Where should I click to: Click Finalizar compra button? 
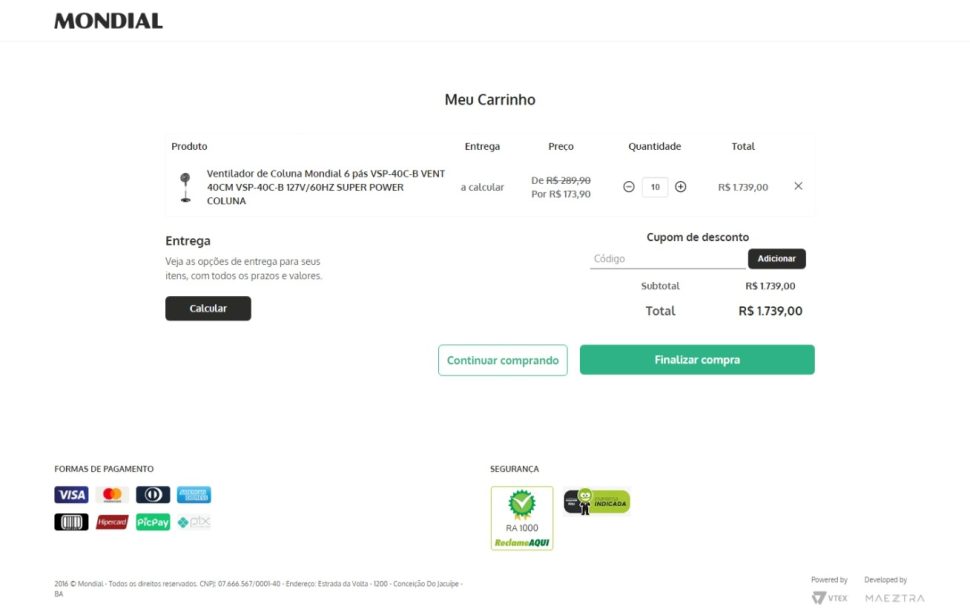click(x=697, y=360)
